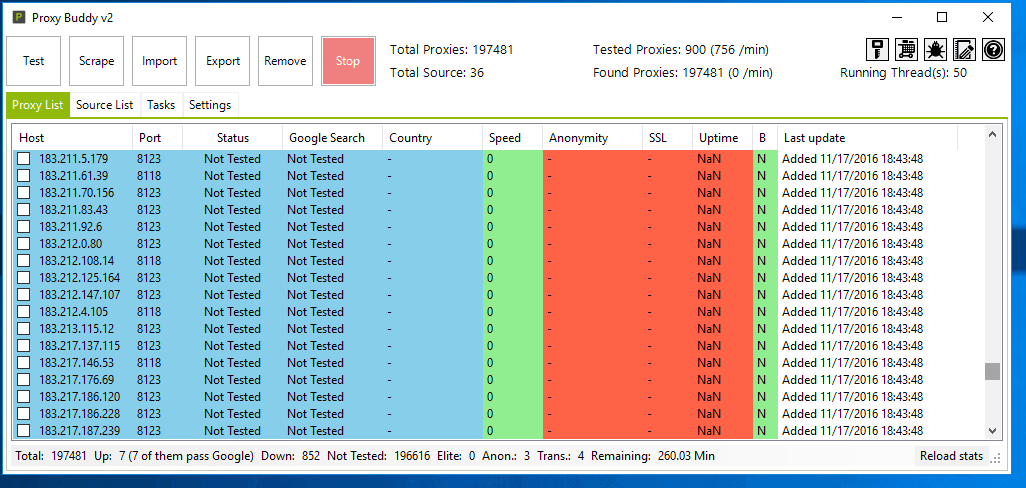The width and height of the screenshot is (1026, 488).
Task: Sort by the Speed column header
Action: click(x=512, y=138)
